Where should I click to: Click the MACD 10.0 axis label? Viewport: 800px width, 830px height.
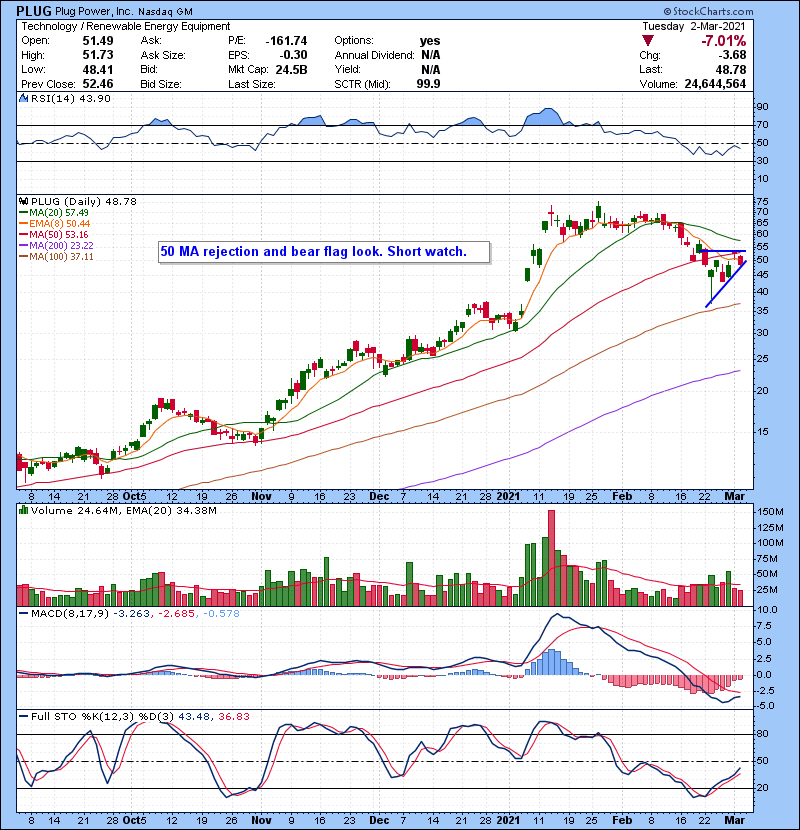(767, 610)
